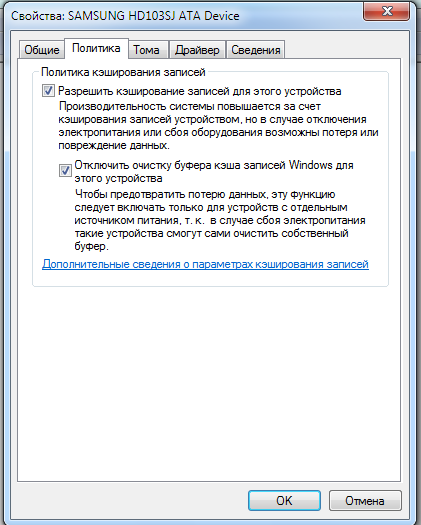The height and width of the screenshot is (525, 421).
Task: Show the Сведения tab
Action: (x=256, y=50)
